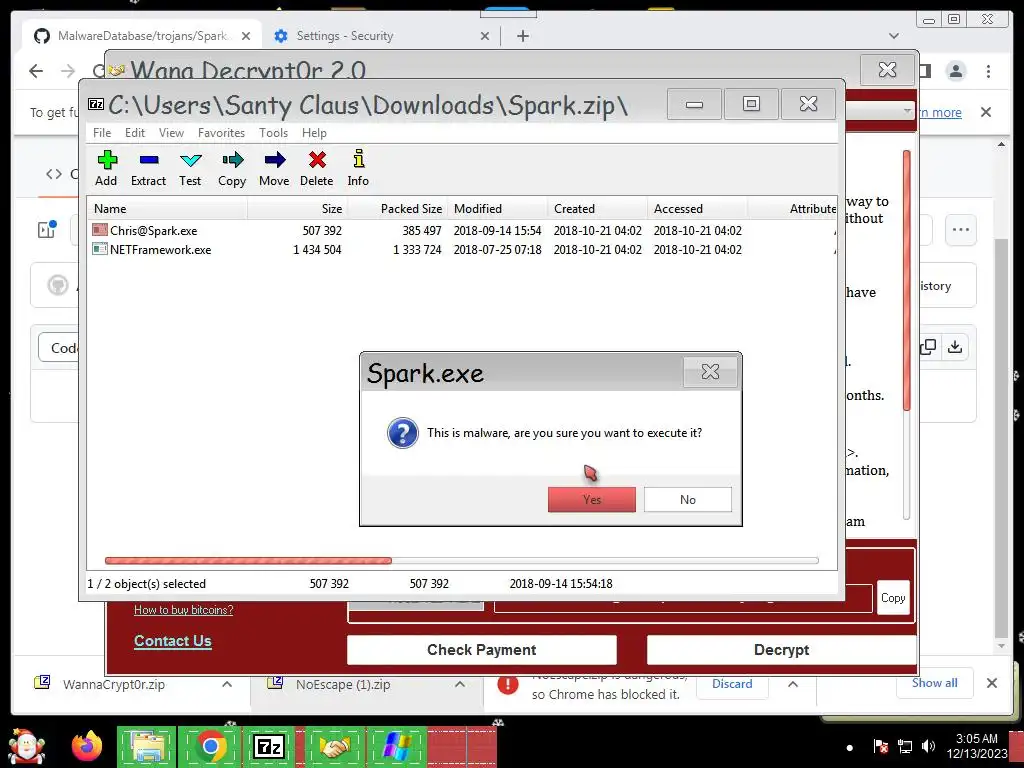
Task: Choose No in the malware prompt
Action: click(x=688, y=500)
